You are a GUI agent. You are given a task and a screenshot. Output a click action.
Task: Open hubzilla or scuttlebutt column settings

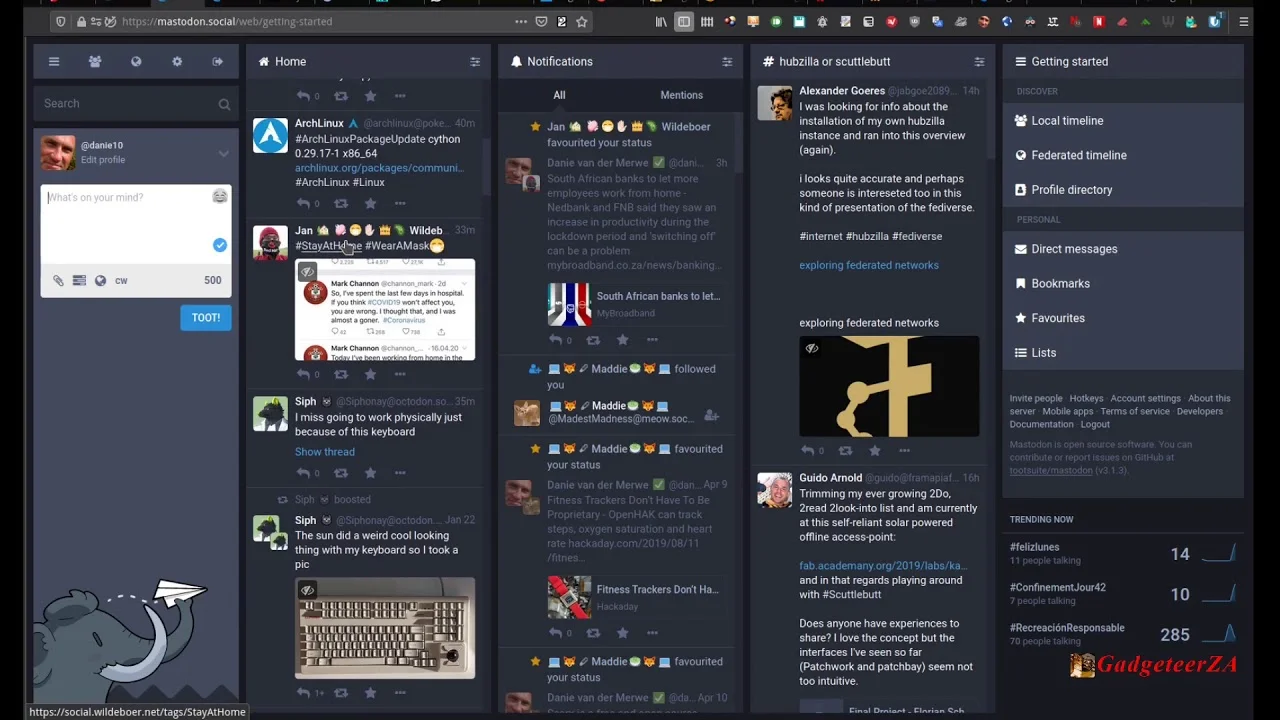click(x=979, y=62)
